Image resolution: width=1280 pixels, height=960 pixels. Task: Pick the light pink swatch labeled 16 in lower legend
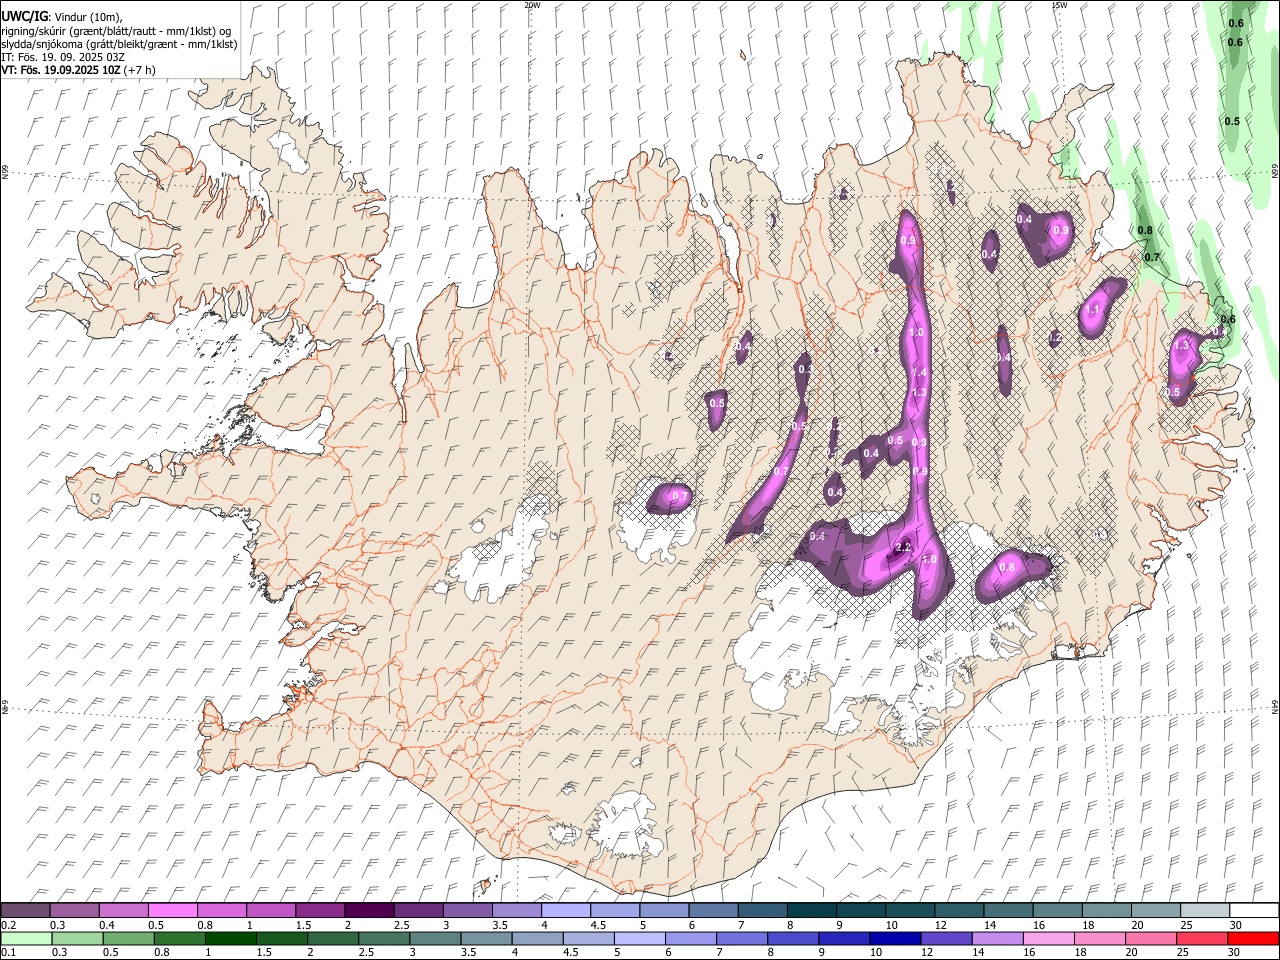point(1047,938)
